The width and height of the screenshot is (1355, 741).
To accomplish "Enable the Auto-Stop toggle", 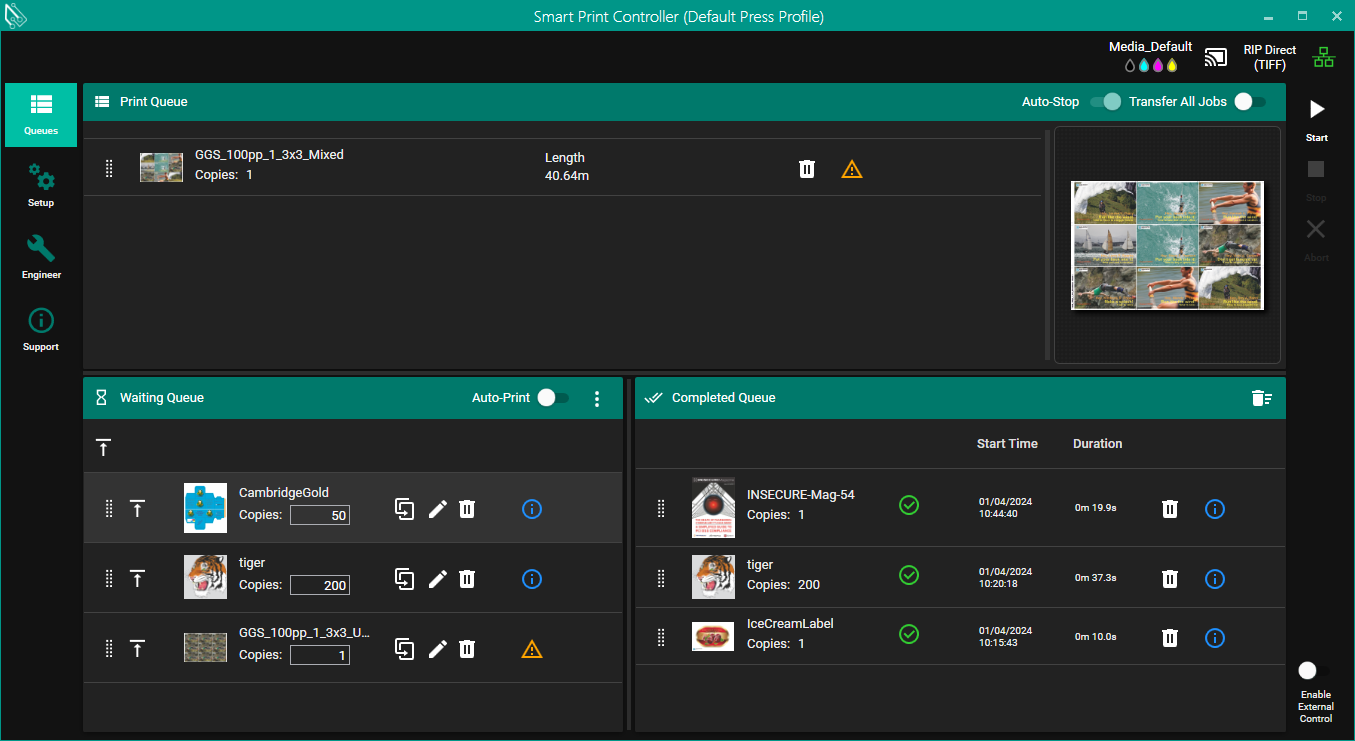I will 1106,101.
